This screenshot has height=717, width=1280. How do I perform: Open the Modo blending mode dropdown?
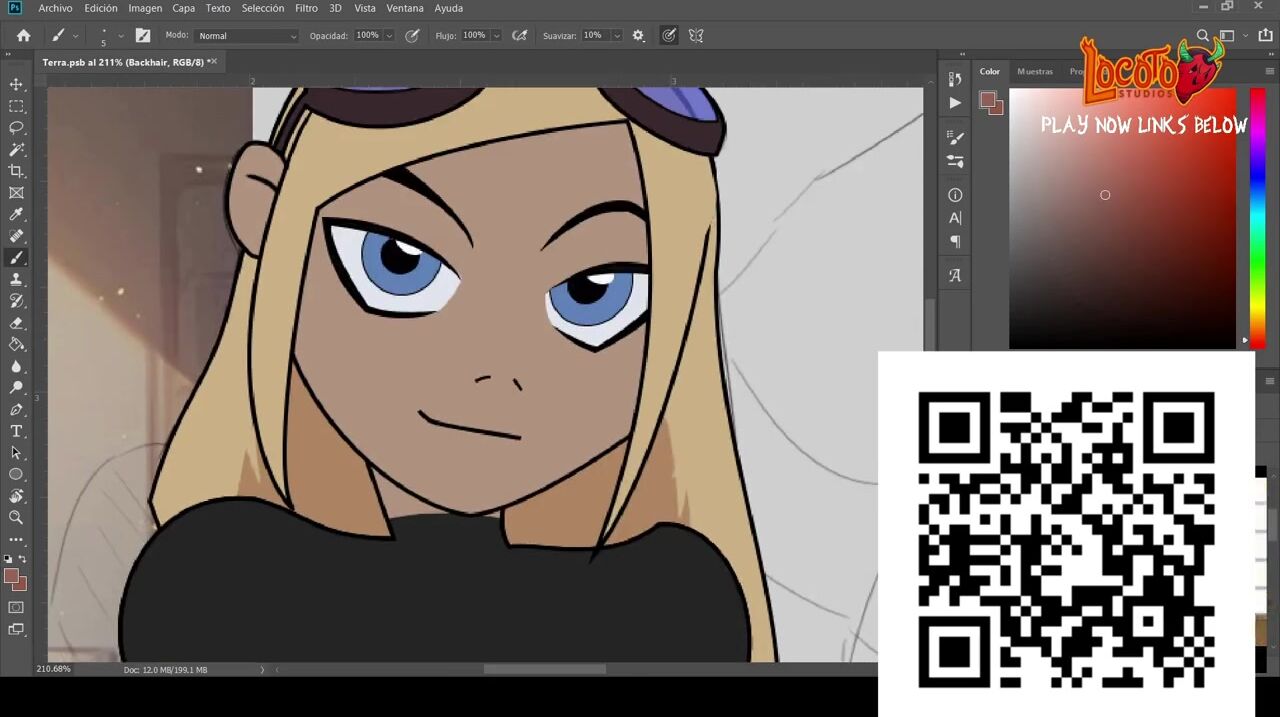247,35
